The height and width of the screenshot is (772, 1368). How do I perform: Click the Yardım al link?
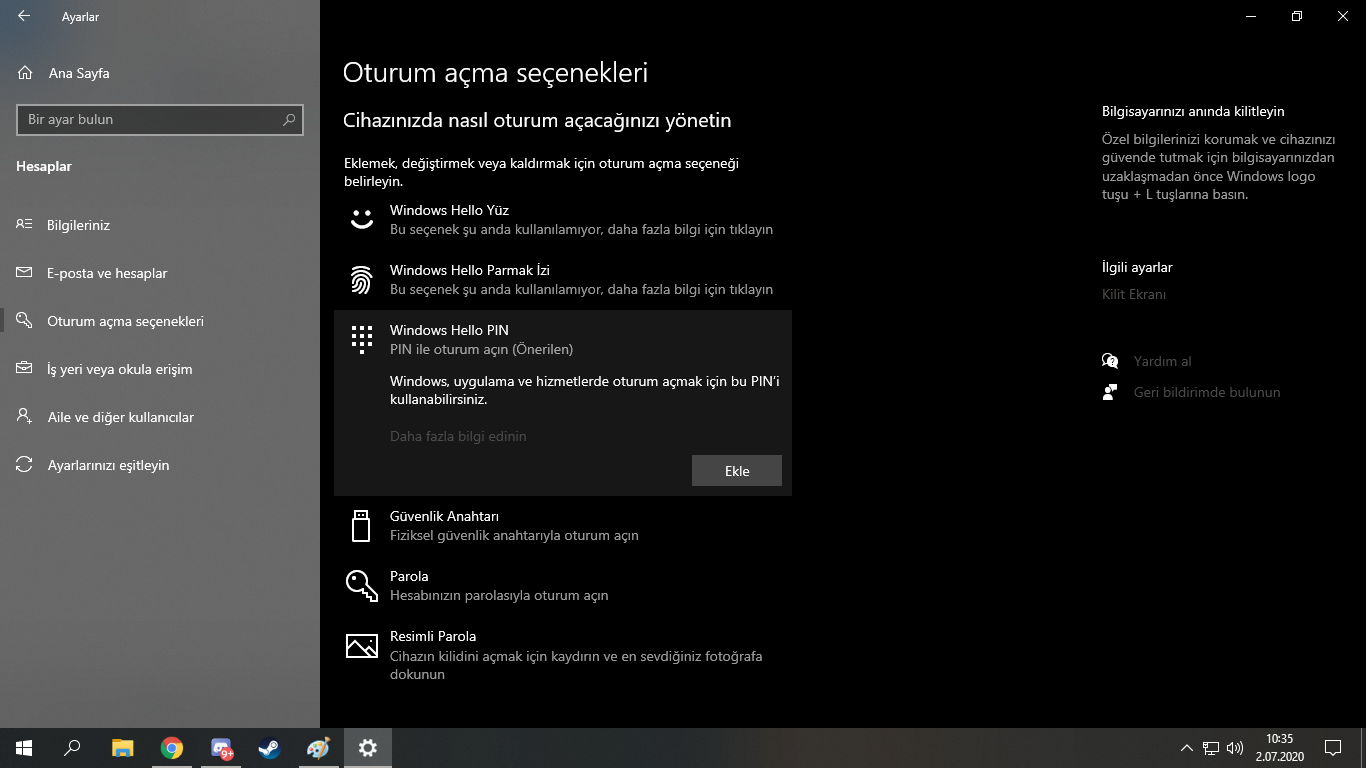tap(1162, 361)
